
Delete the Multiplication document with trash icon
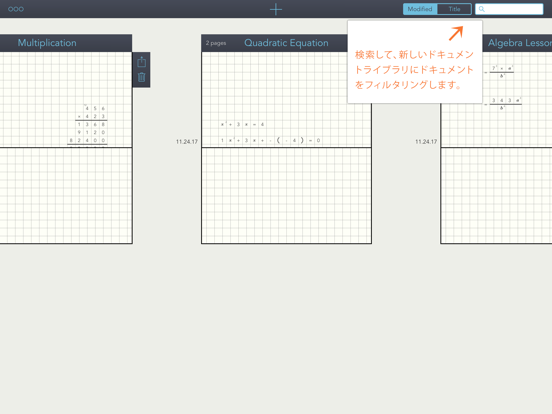pos(142,77)
